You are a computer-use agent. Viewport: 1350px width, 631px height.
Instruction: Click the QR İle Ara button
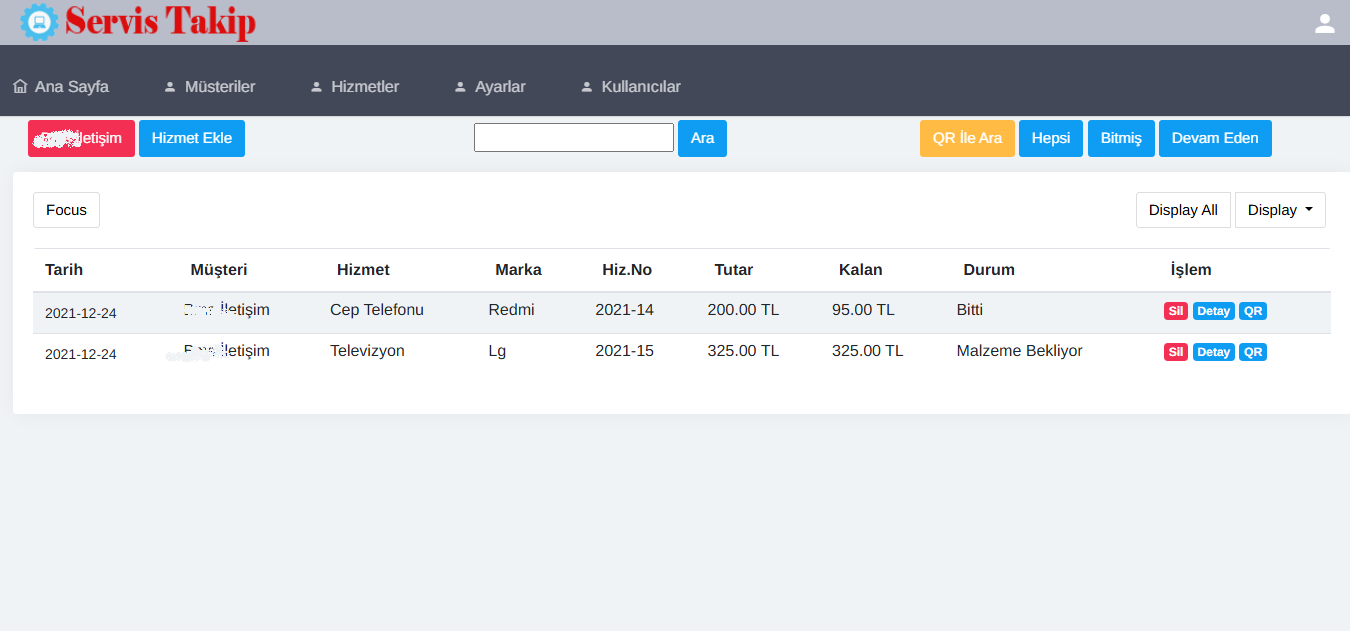967,138
